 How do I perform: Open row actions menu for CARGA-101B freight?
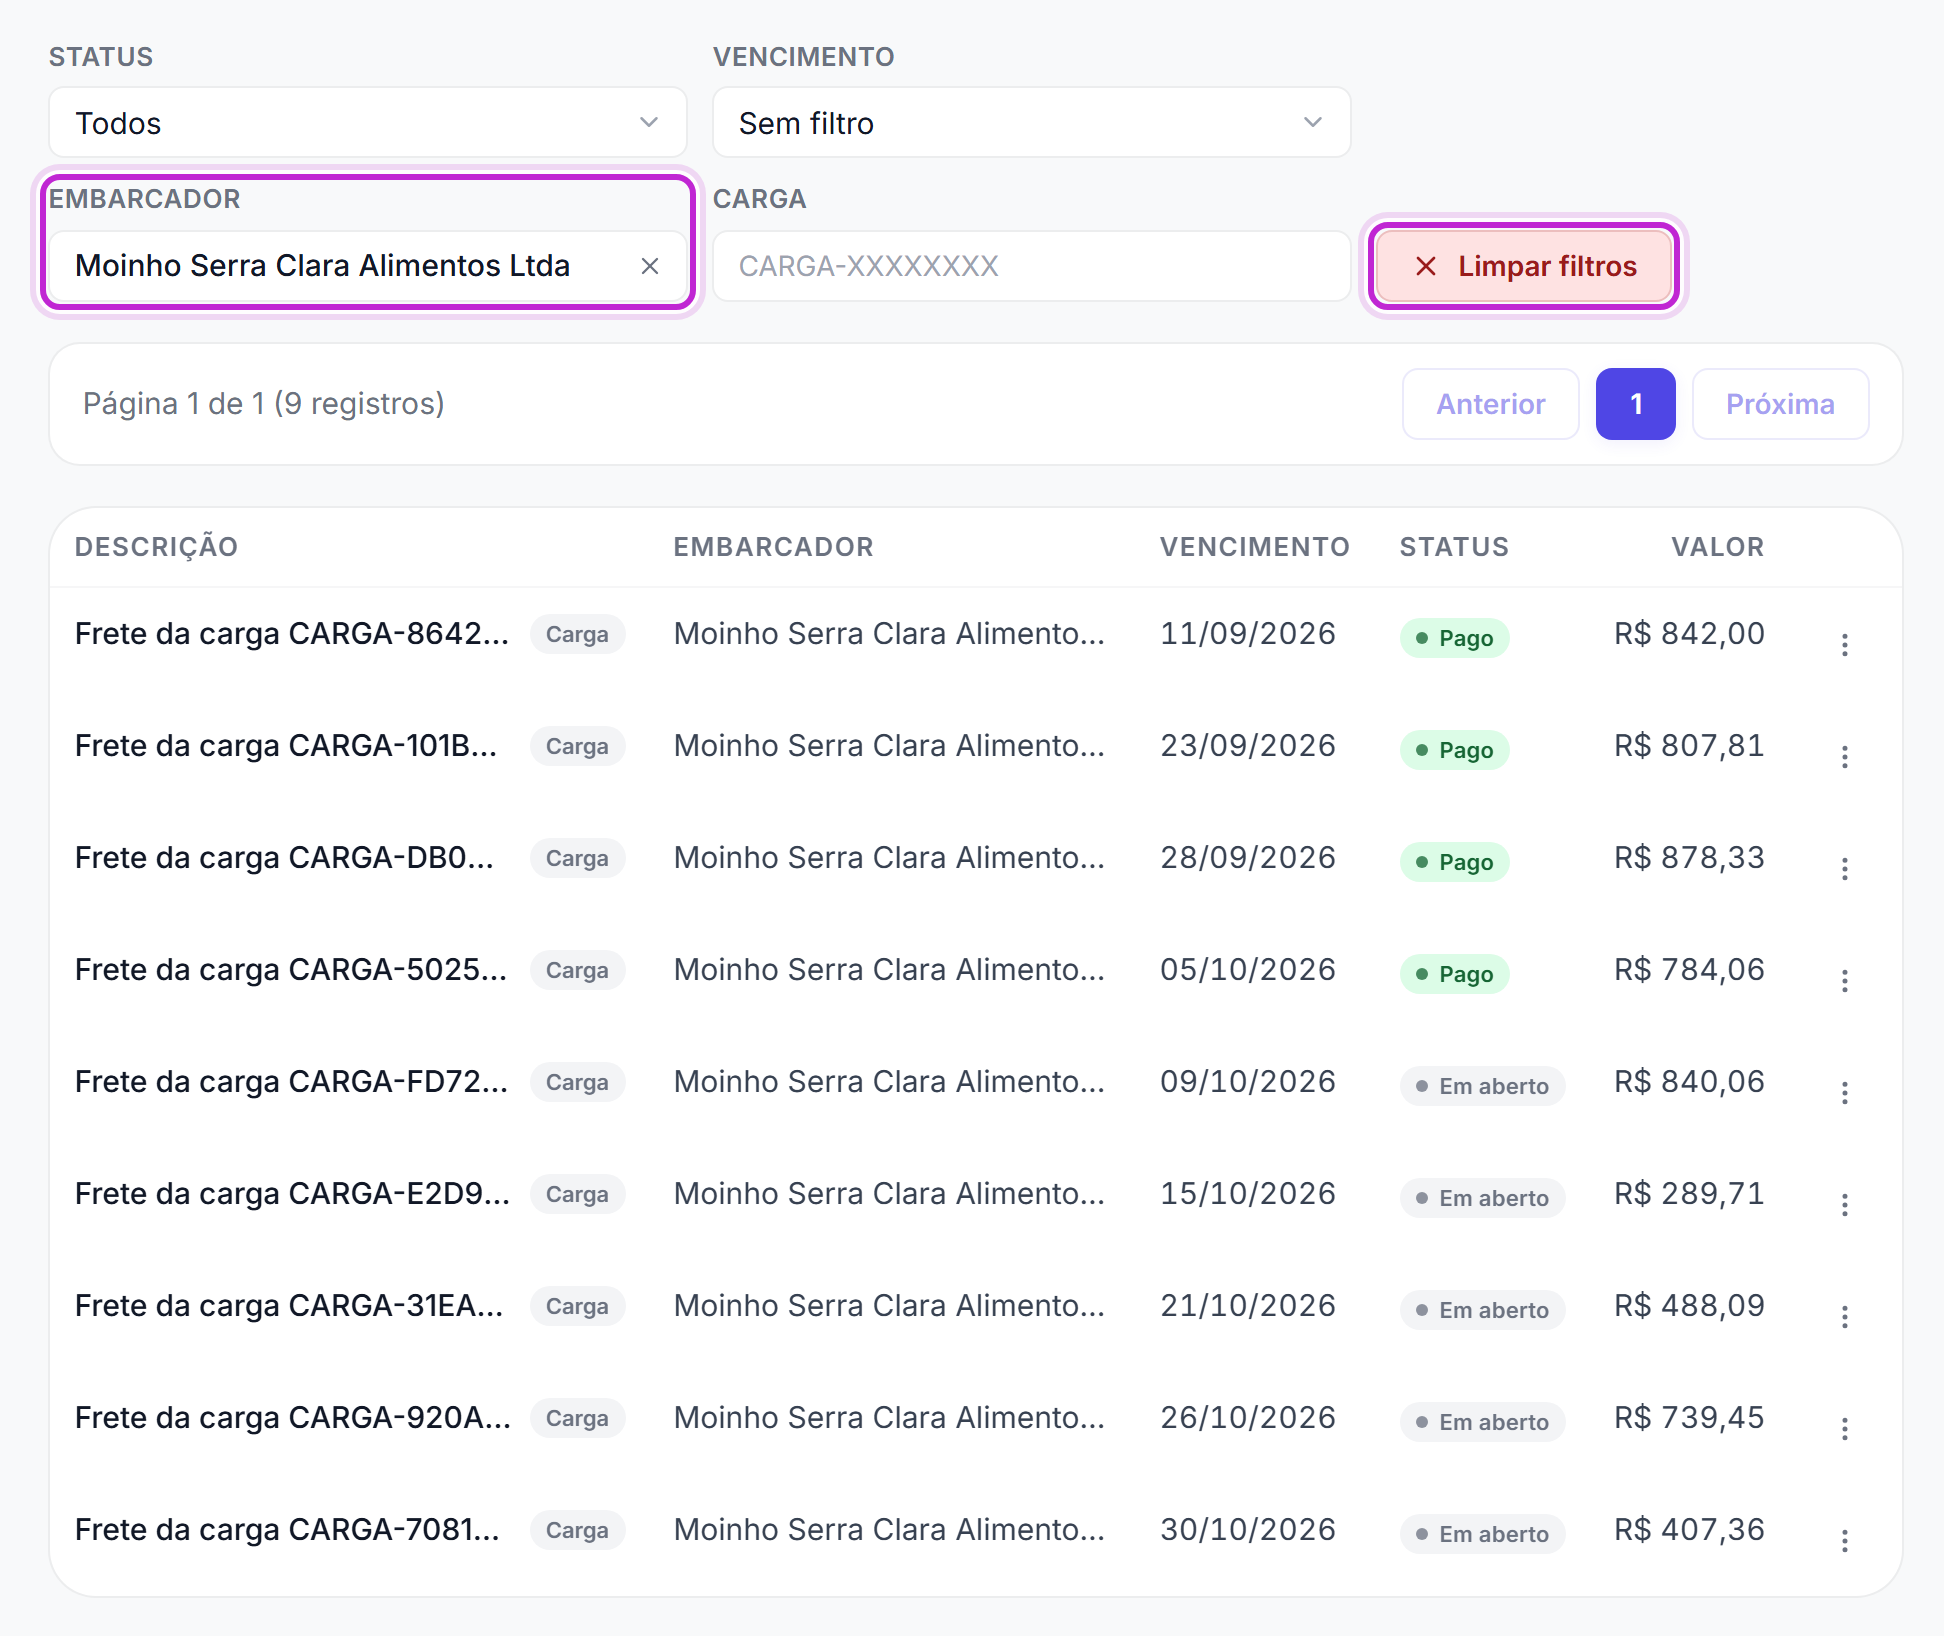click(1845, 756)
